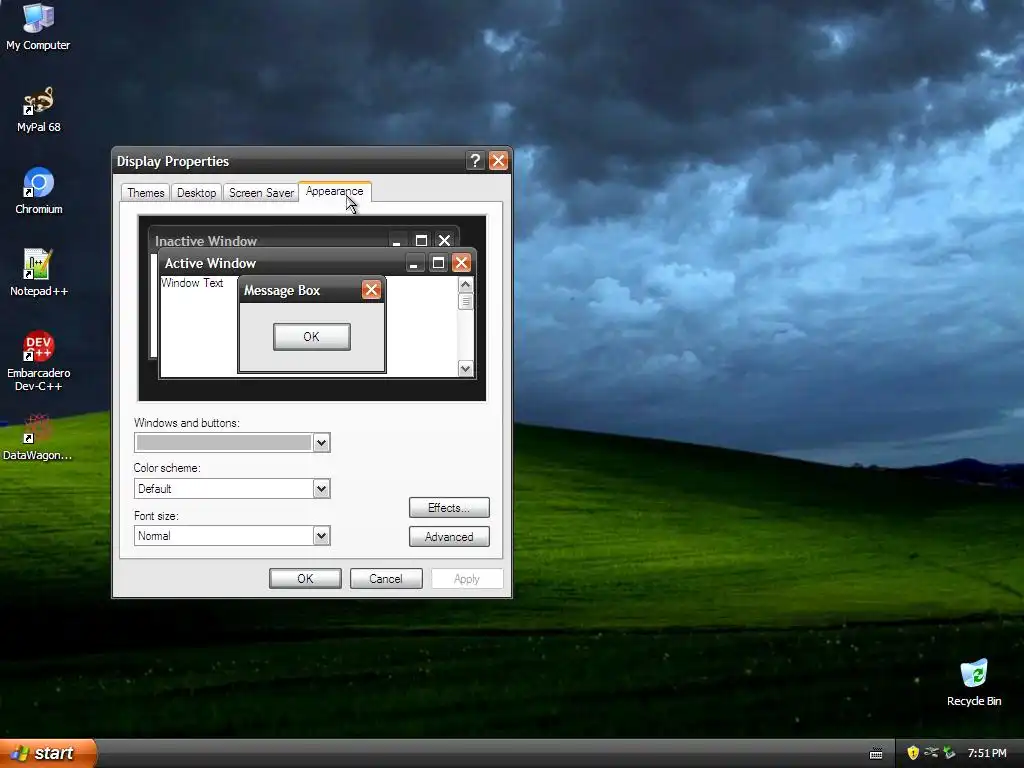The image size is (1024, 768).
Task: Click the yellow security shield tray icon
Action: [912, 753]
